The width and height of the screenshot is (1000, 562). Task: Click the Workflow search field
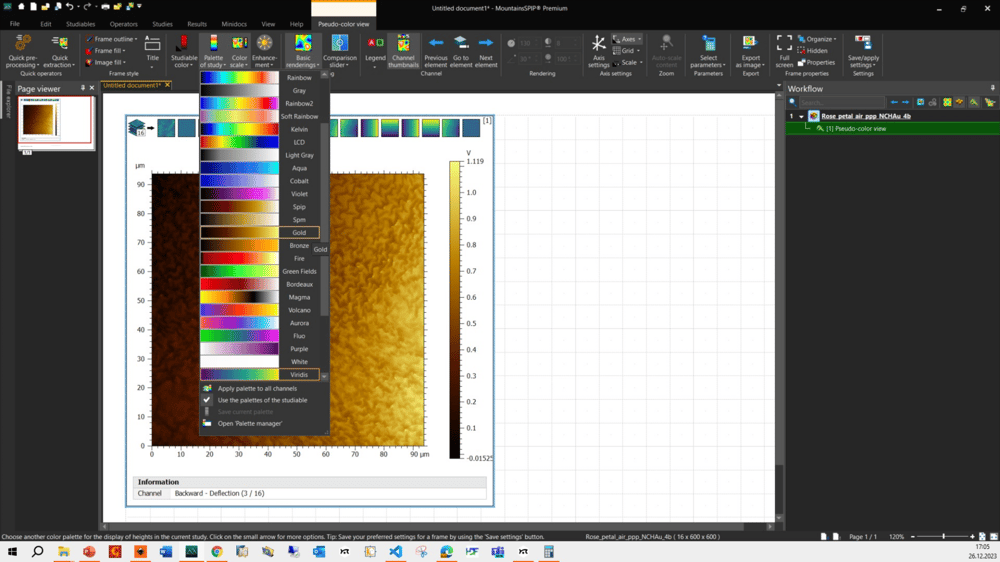[842, 102]
